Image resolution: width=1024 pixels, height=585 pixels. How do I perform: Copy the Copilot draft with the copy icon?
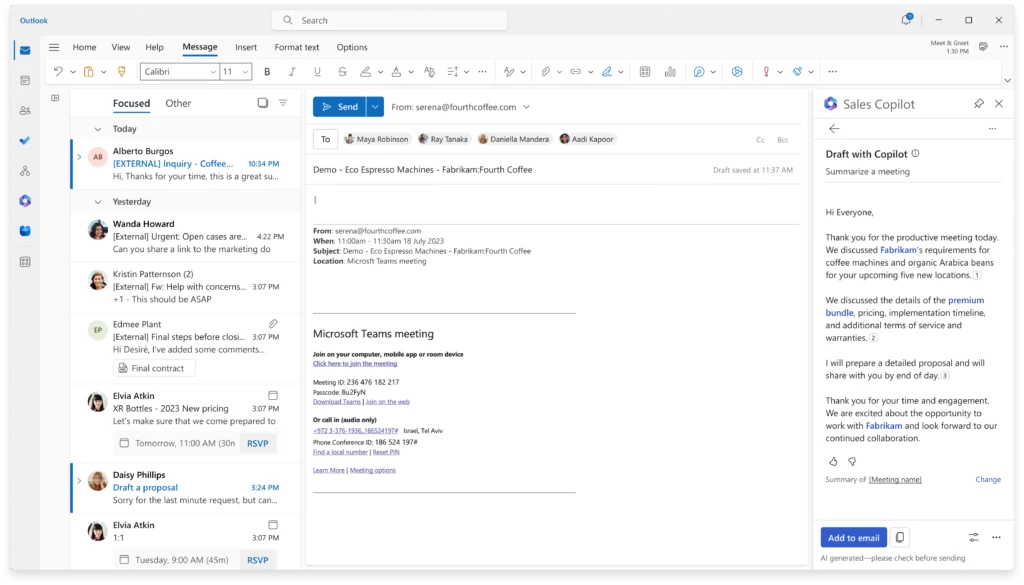899,537
